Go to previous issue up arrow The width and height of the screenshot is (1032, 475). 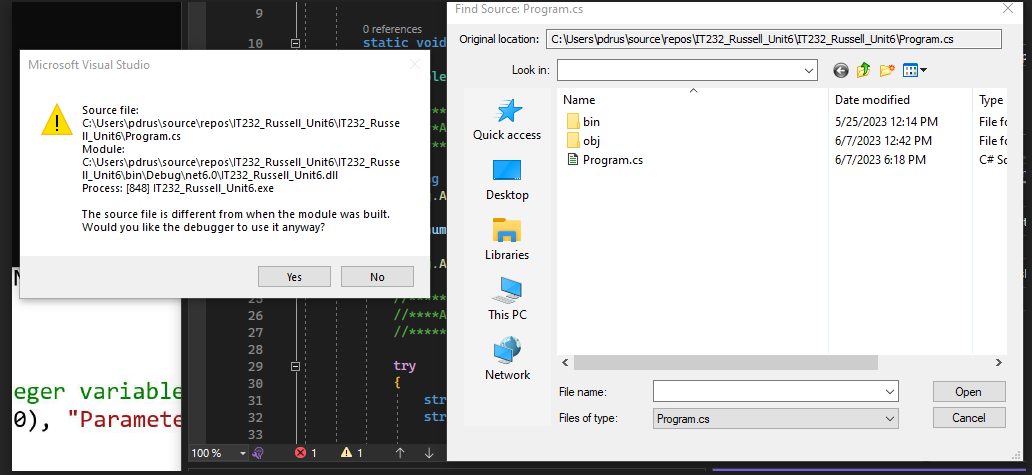tap(400, 453)
